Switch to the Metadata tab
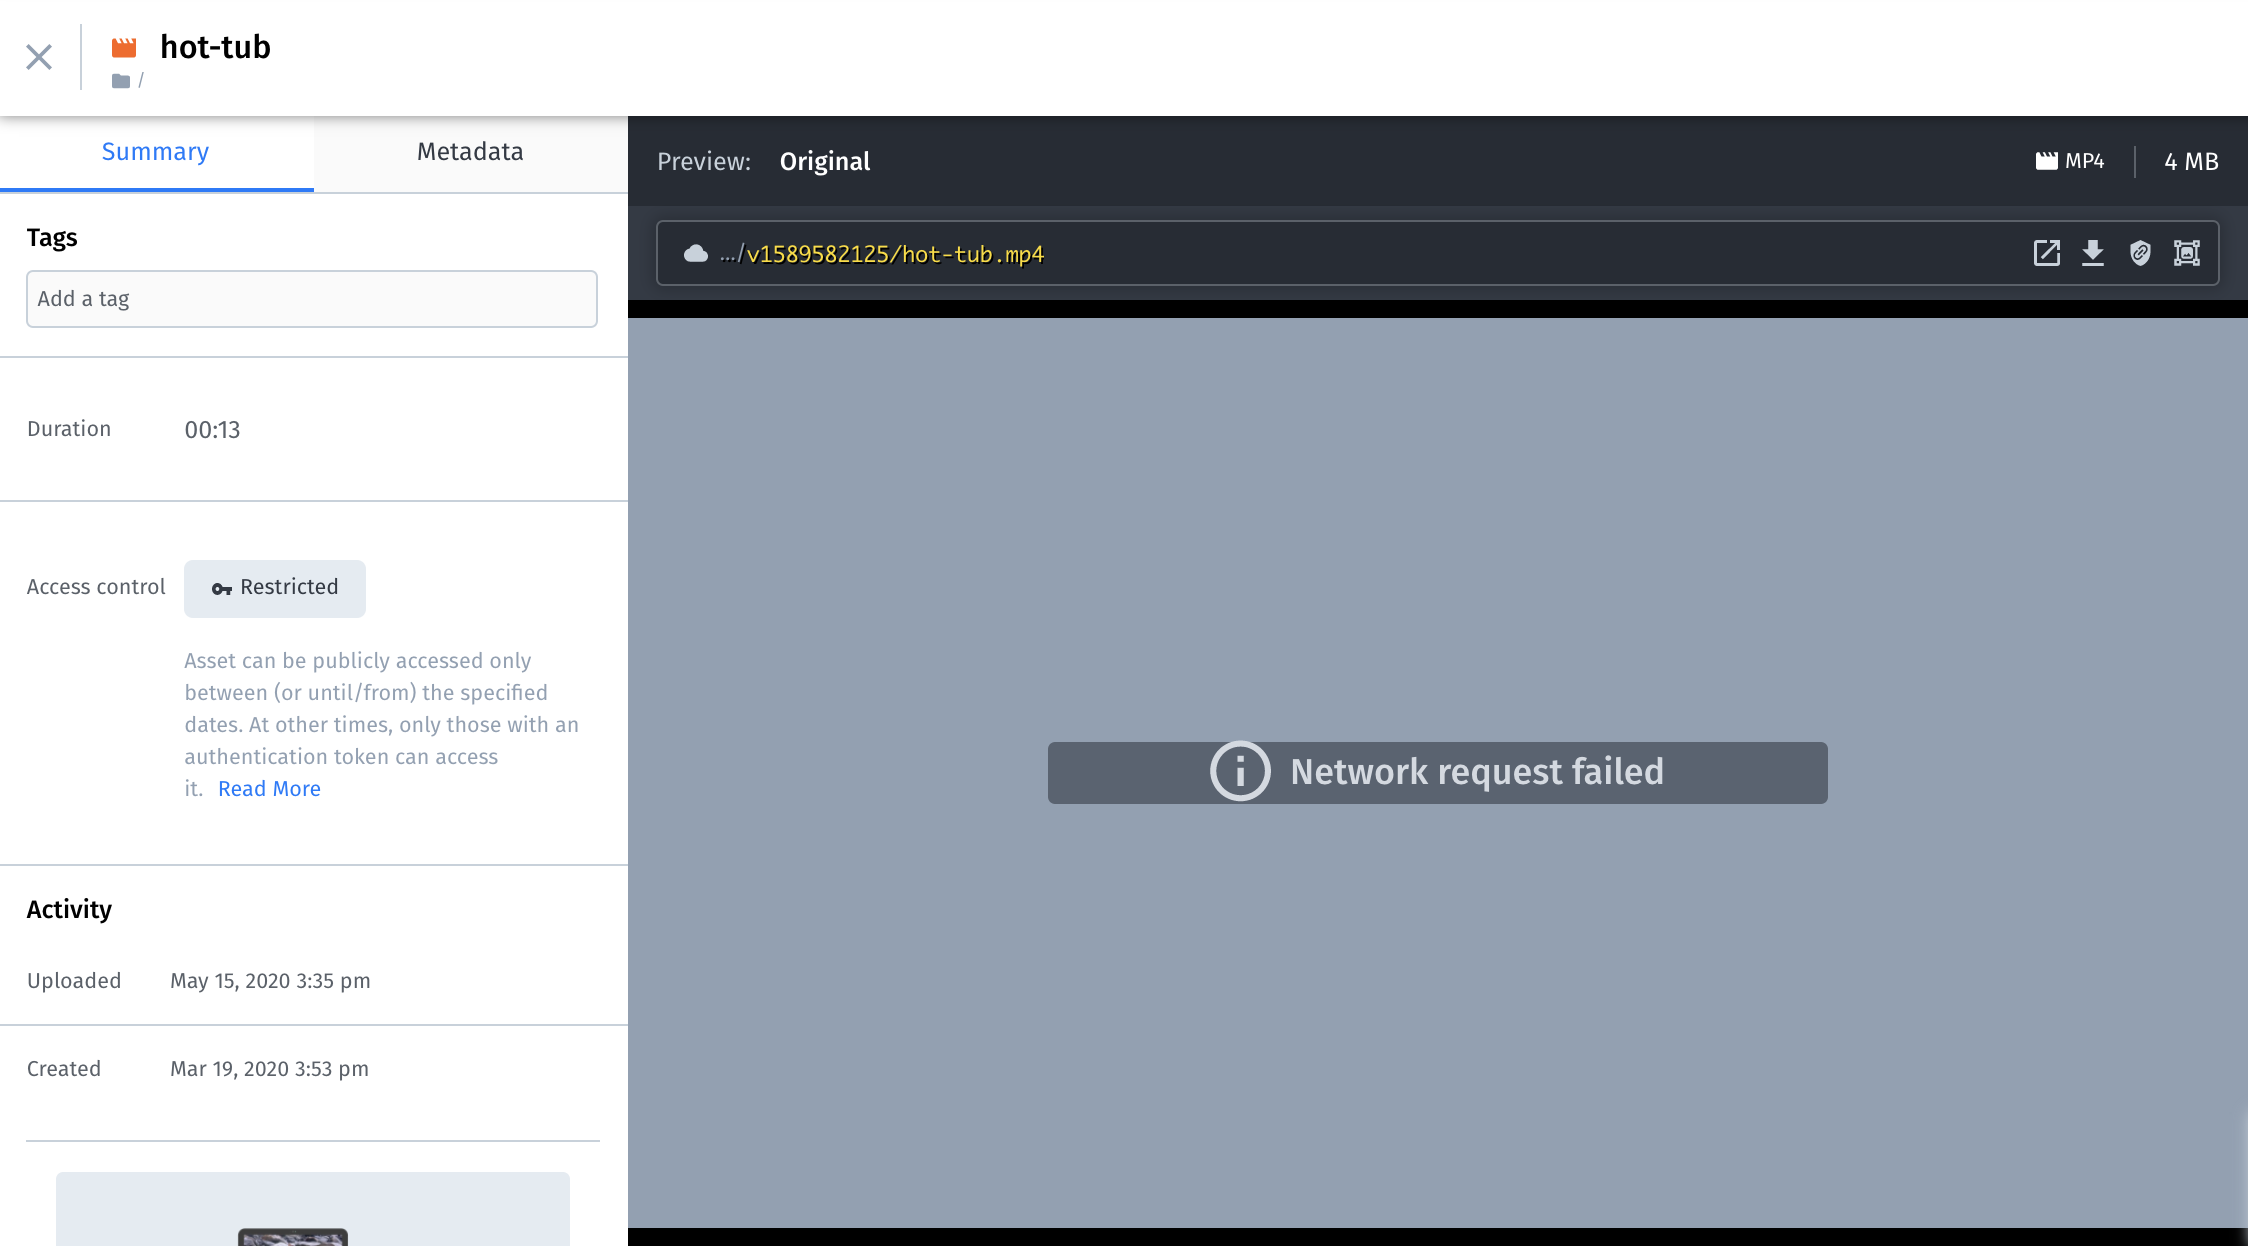This screenshot has width=2248, height=1246. 470,152
